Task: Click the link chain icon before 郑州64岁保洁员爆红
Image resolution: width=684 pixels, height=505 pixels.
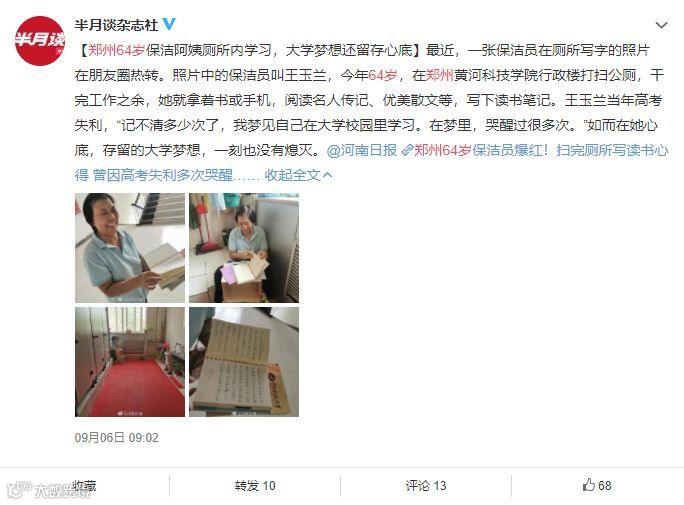Action: pyautogui.click(x=407, y=150)
